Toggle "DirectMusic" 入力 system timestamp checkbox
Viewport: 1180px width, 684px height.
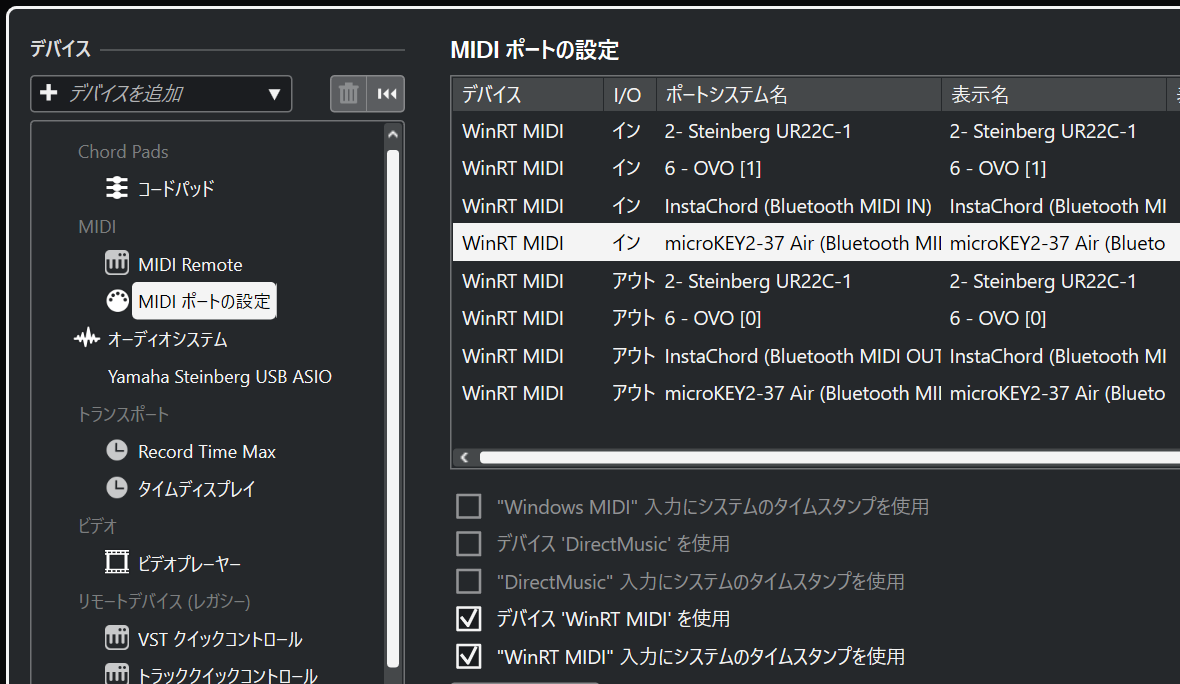(469, 581)
